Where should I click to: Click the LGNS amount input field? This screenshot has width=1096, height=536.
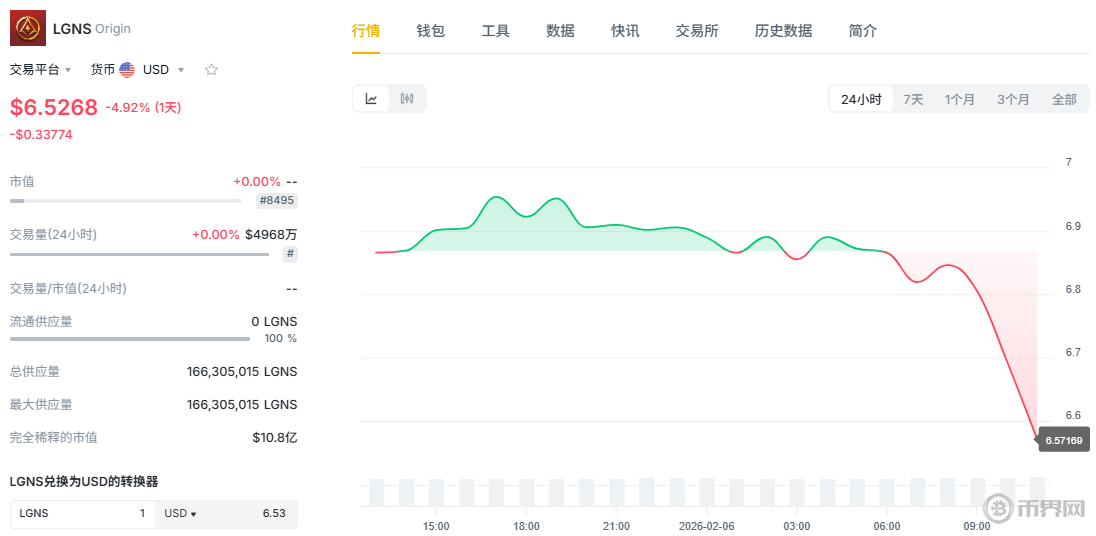point(83,514)
